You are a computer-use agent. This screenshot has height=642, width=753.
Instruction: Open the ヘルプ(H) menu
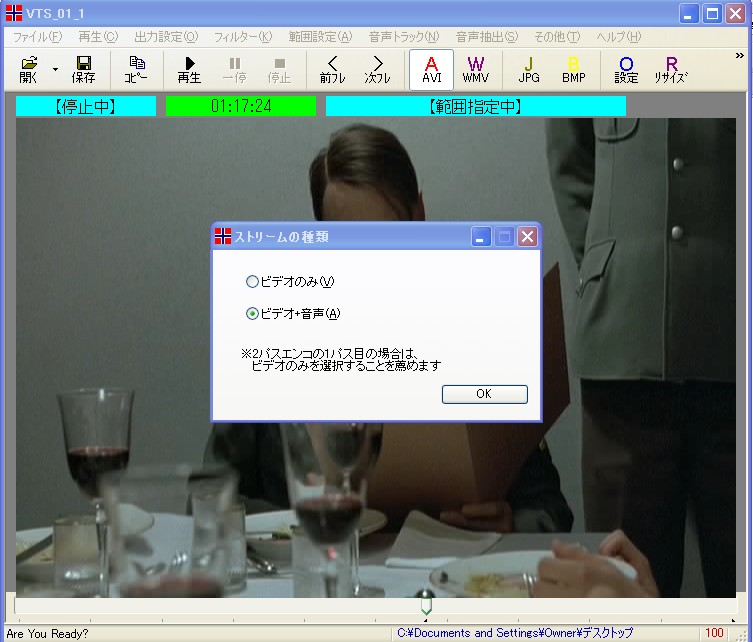click(619, 37)
